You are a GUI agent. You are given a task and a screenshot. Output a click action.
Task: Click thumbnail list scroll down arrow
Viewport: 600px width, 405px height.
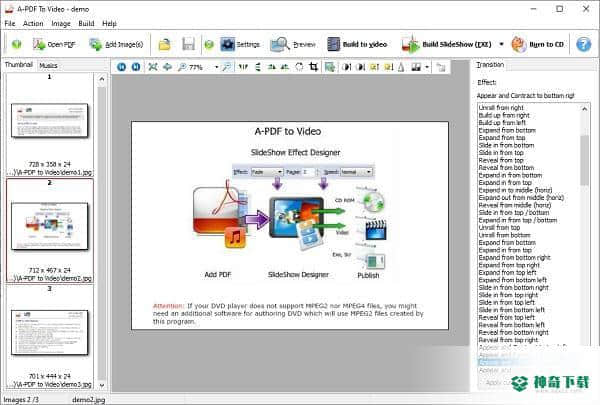102,385
